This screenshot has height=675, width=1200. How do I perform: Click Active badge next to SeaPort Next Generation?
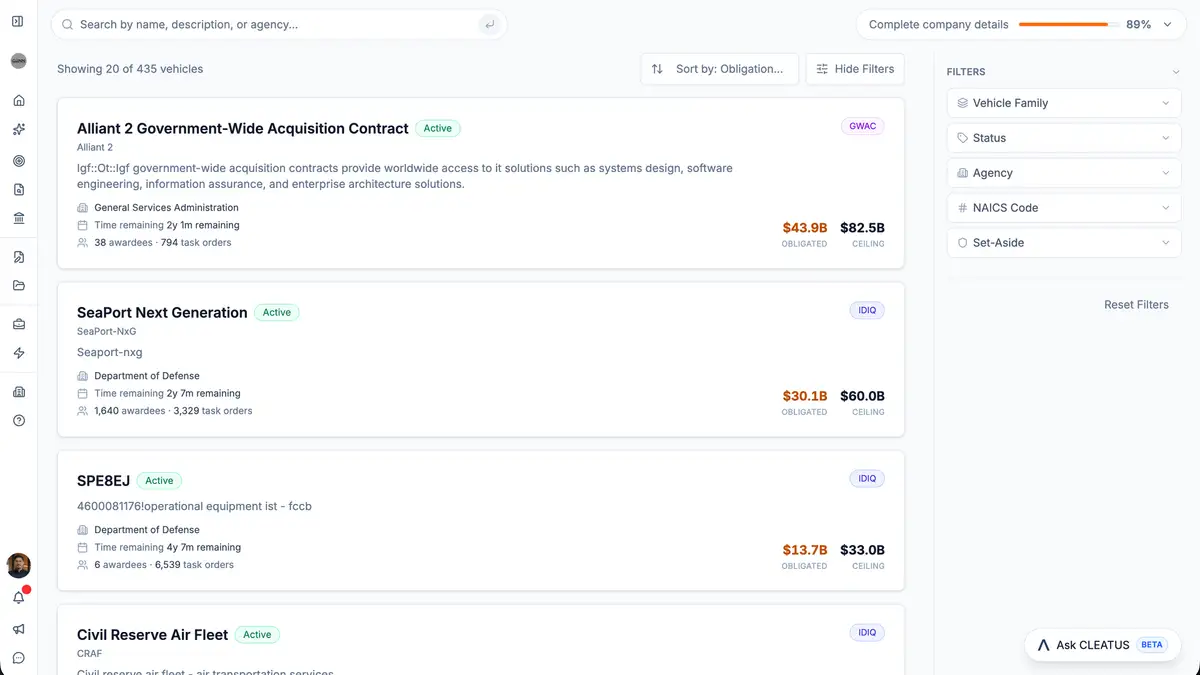point(277,313)
